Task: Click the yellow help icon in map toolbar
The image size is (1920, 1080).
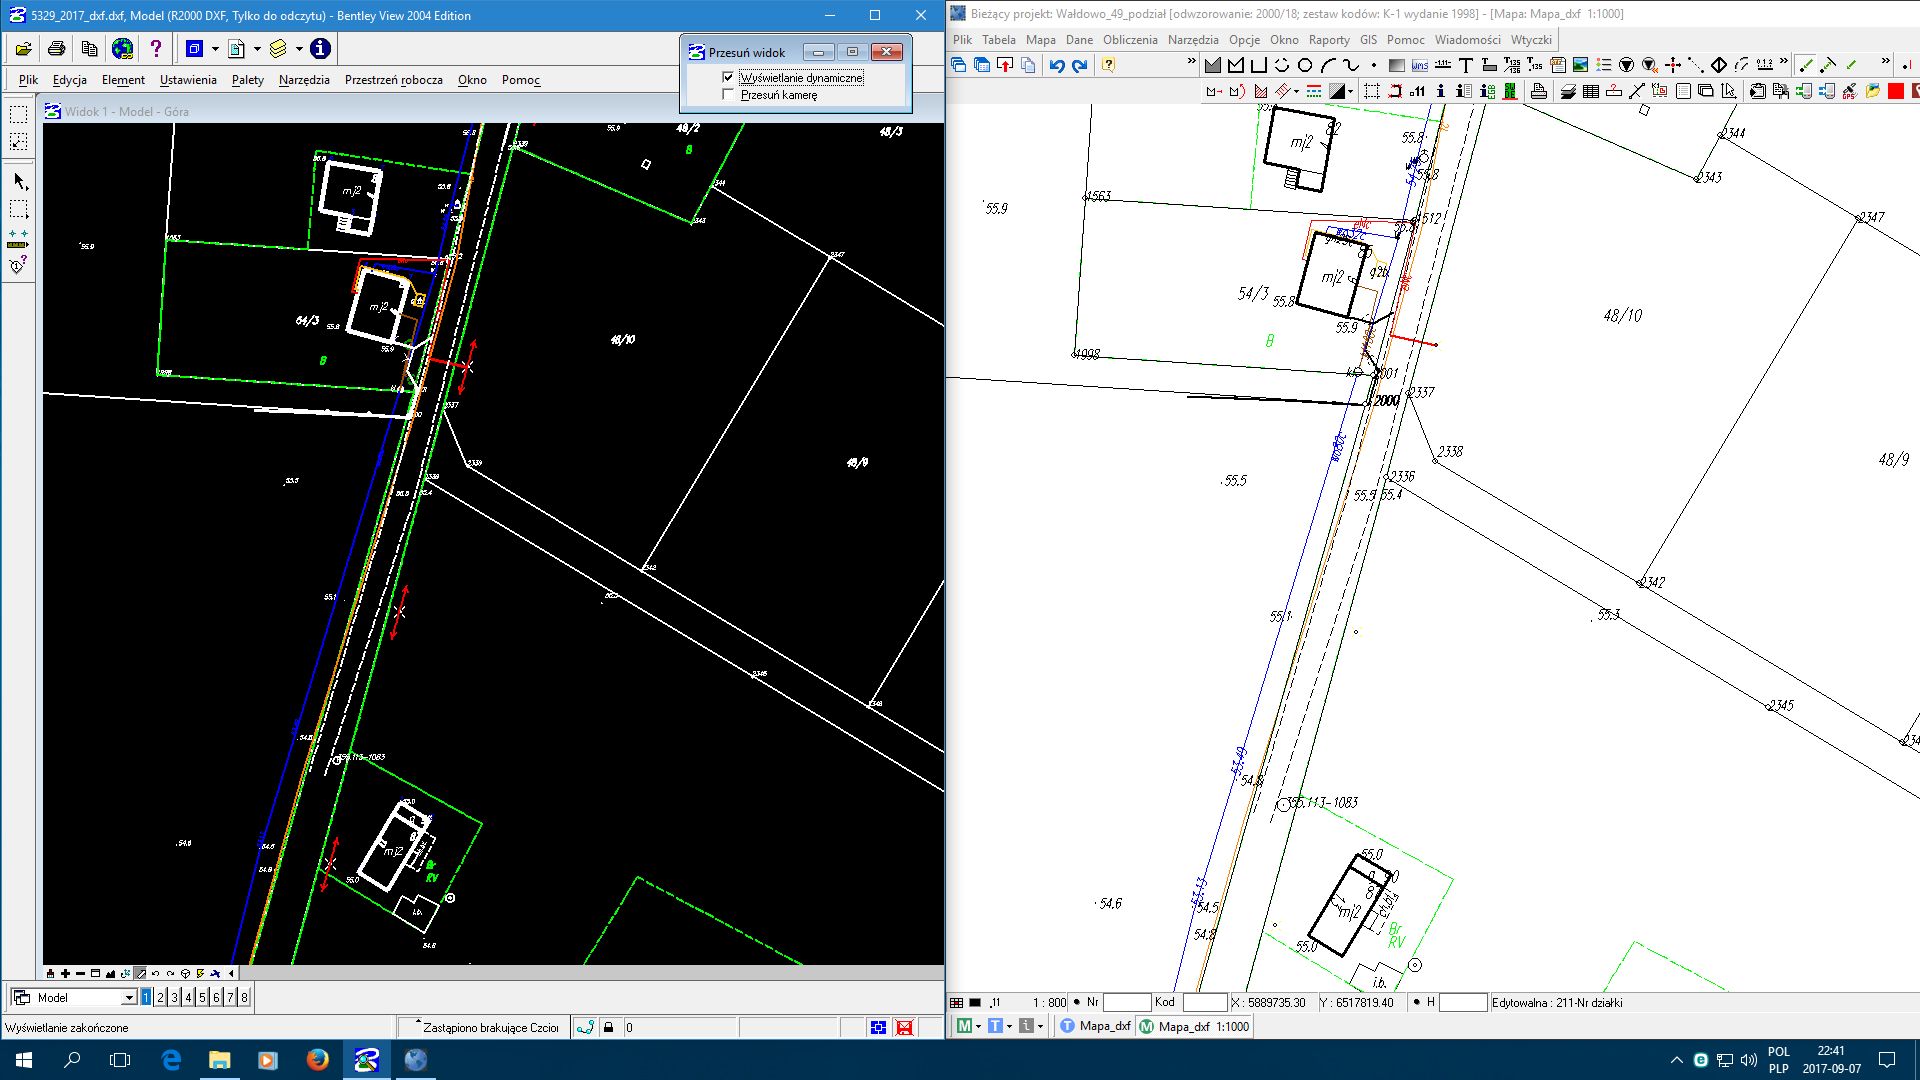Action: [x=1108, y=65]
